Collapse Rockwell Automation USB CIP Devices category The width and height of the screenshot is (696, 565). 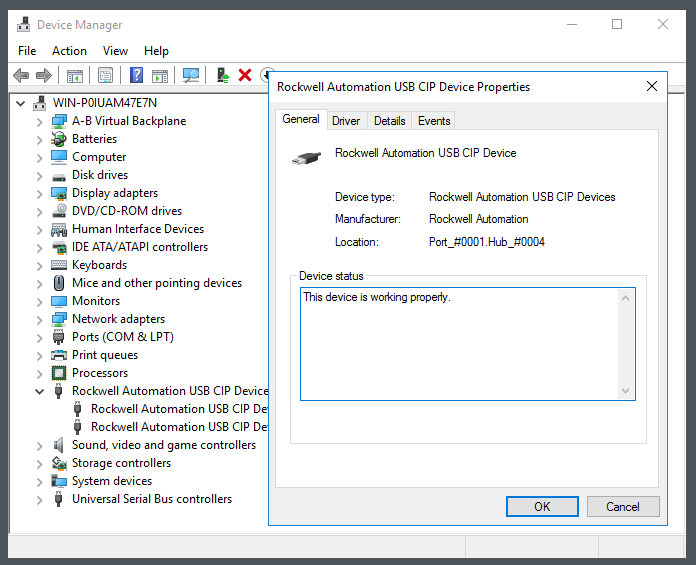40,391
